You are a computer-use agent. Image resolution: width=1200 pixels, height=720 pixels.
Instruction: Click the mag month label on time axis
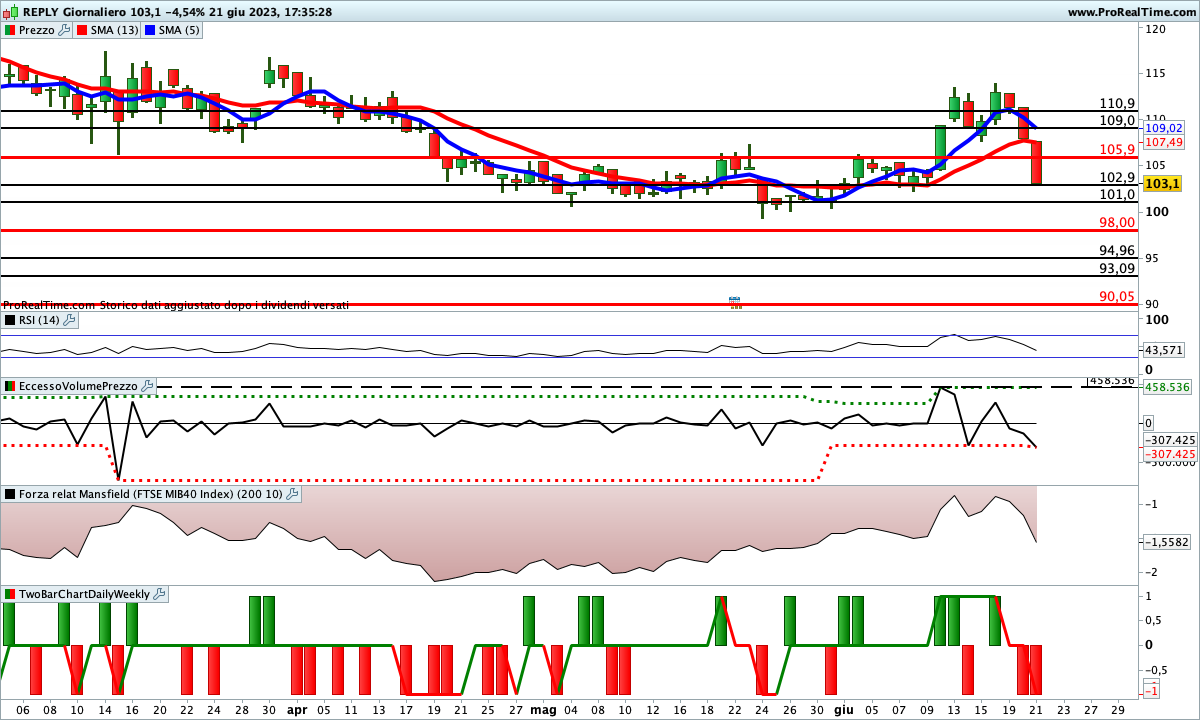coord(543,708)
